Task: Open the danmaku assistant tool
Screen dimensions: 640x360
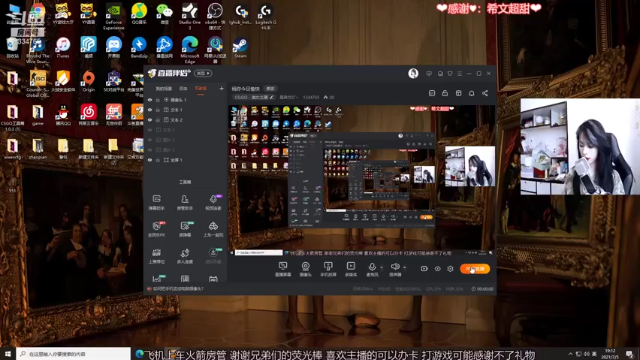Action: pos(156,202)
